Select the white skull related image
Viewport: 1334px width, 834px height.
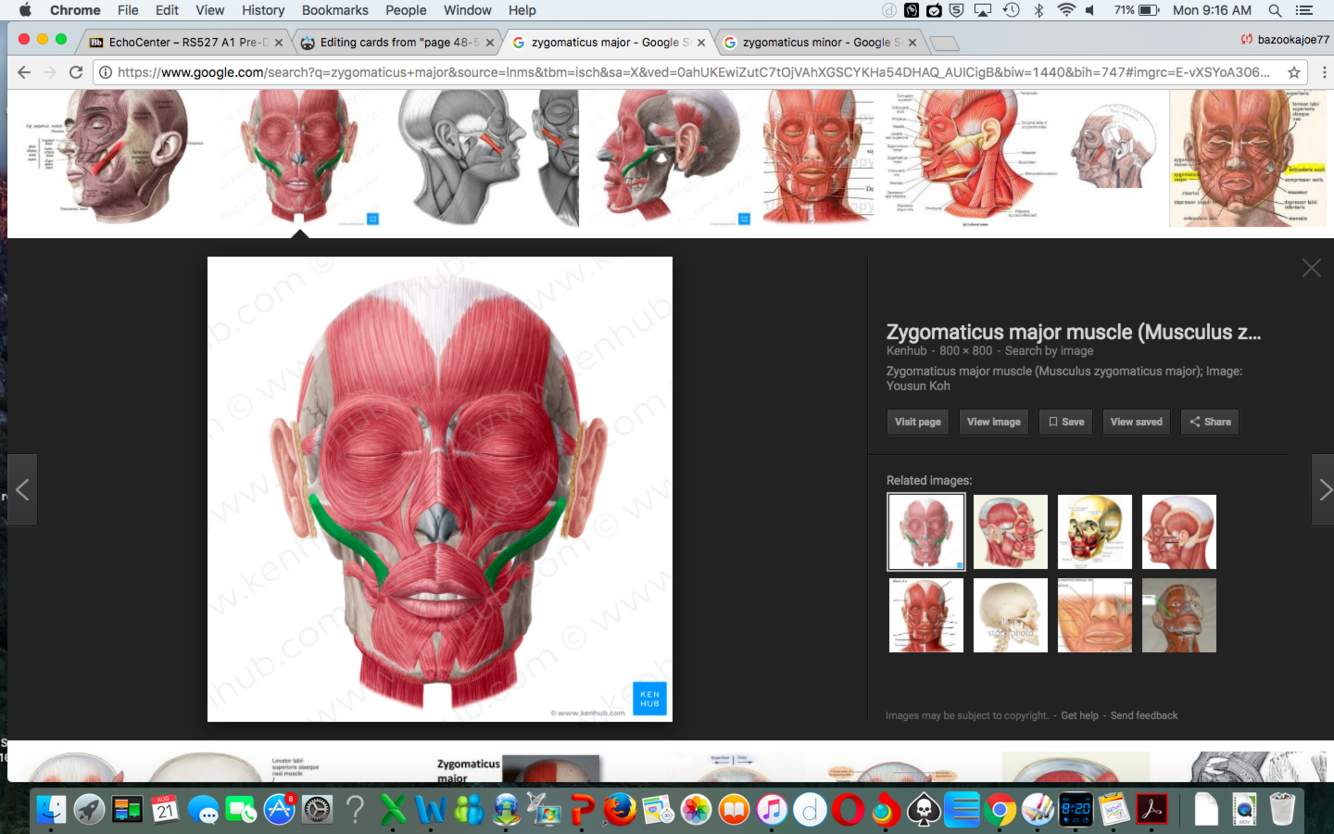pos(1010,615)
